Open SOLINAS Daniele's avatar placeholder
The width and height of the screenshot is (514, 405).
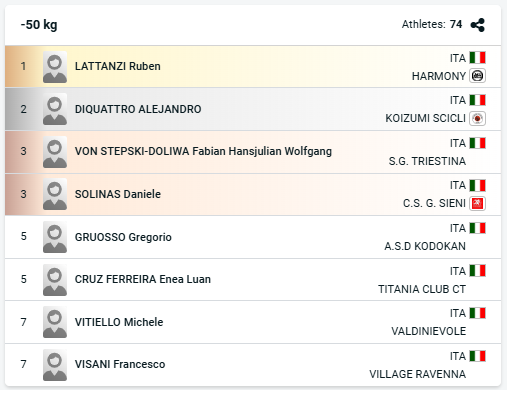click(x=55, y=194)
